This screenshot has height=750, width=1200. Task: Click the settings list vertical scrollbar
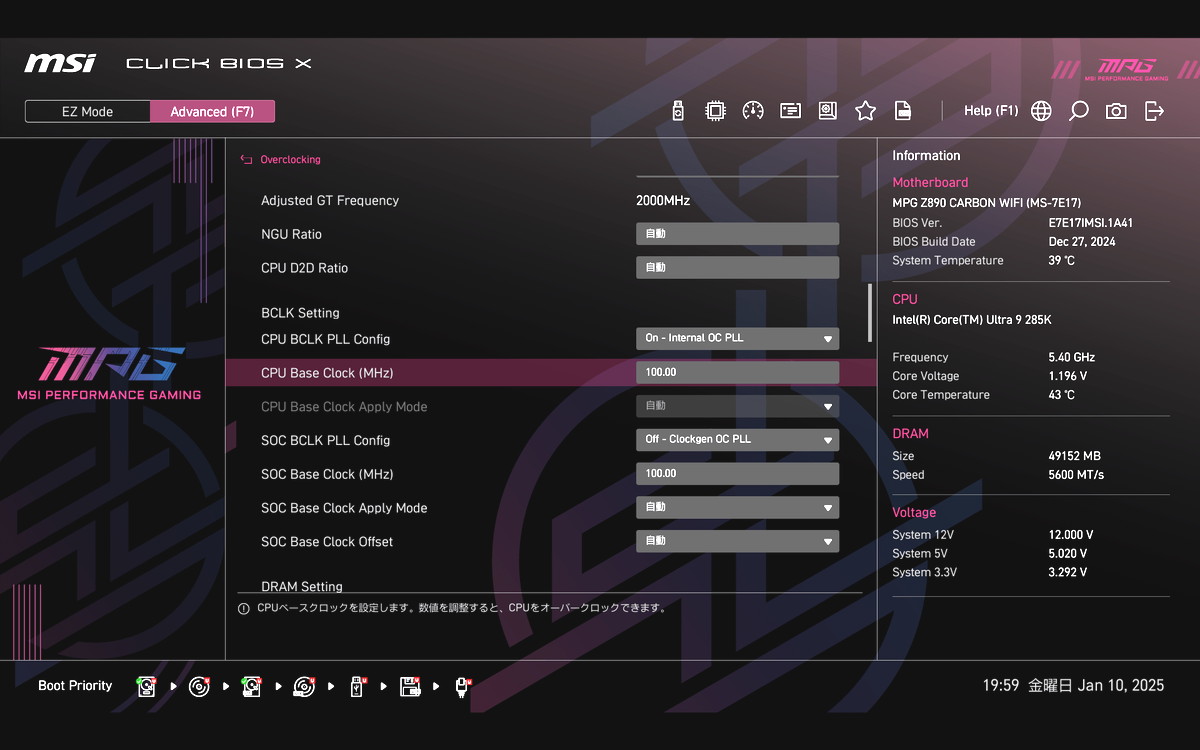(869, 313)
